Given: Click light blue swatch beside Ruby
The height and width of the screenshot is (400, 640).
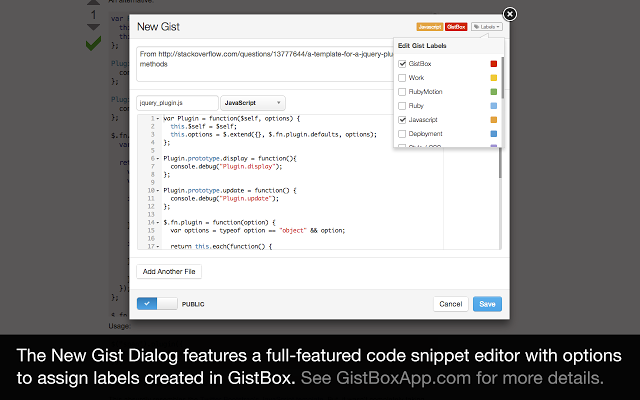Looking at the screenshot, I should [x=493, y=106].
